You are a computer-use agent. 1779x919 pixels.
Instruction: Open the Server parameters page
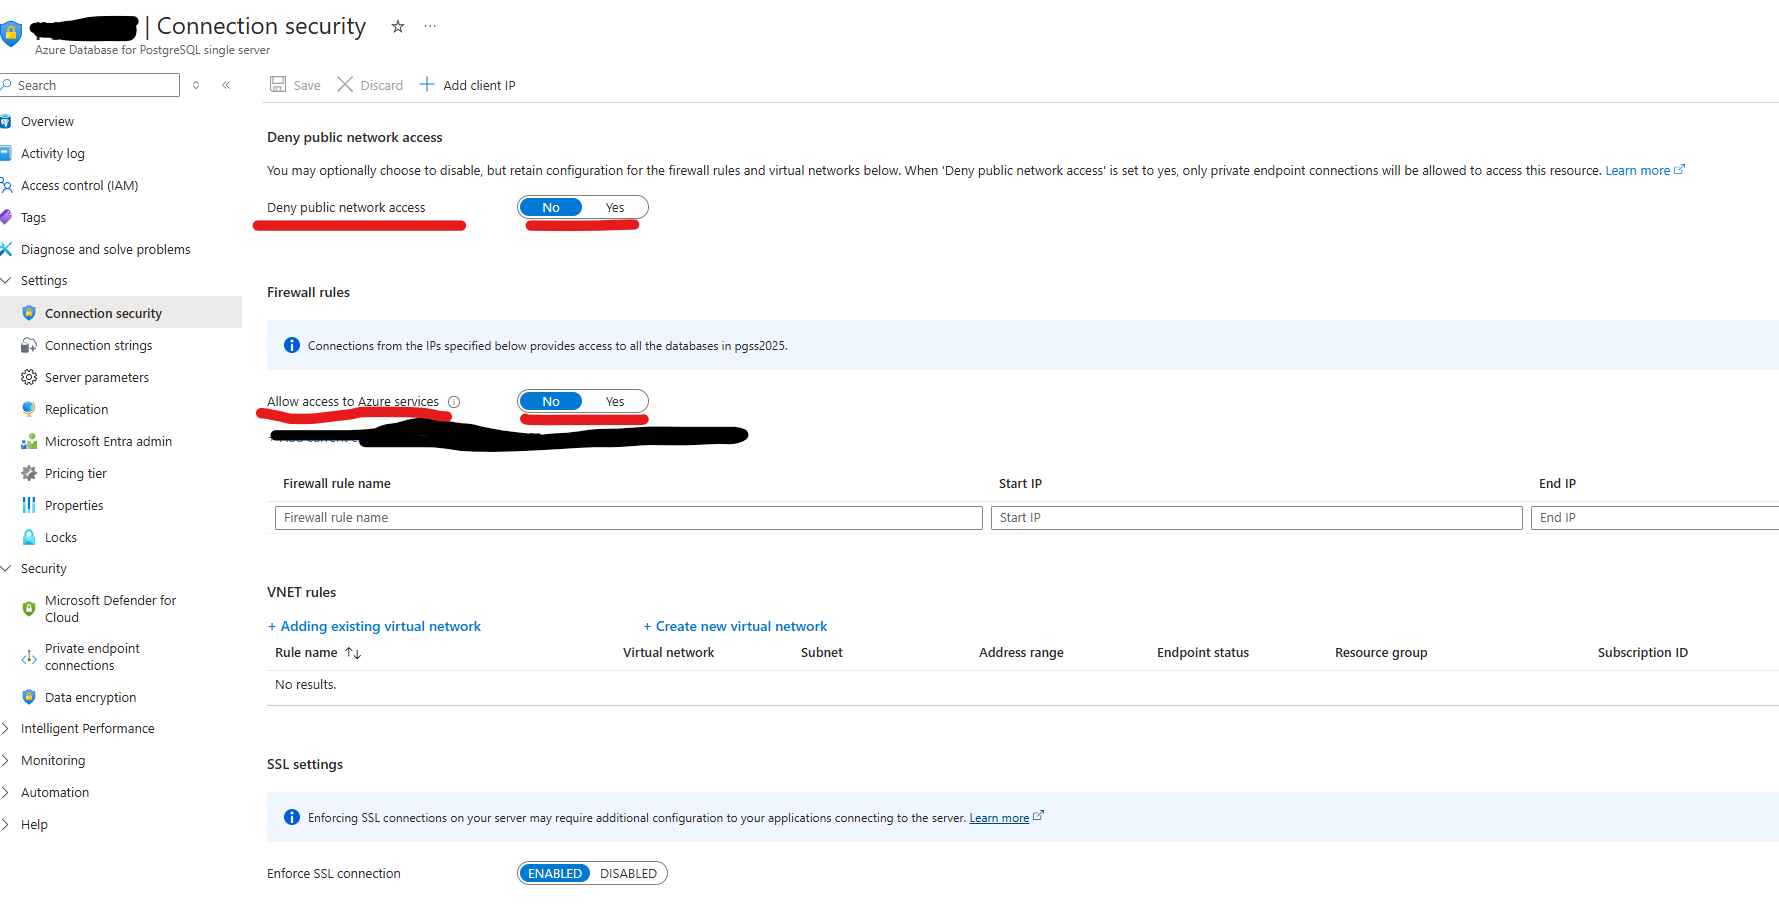(x=97, y=377)
